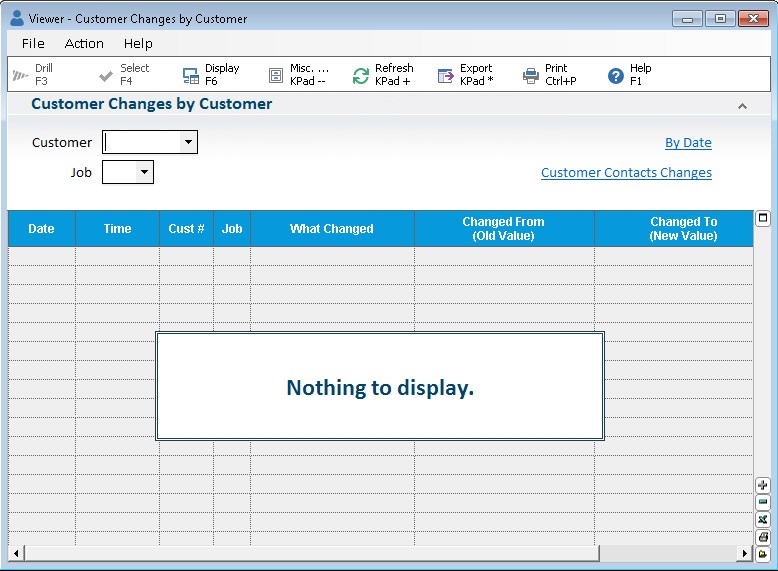Export the report using Export icon

(x=446, y=76)
